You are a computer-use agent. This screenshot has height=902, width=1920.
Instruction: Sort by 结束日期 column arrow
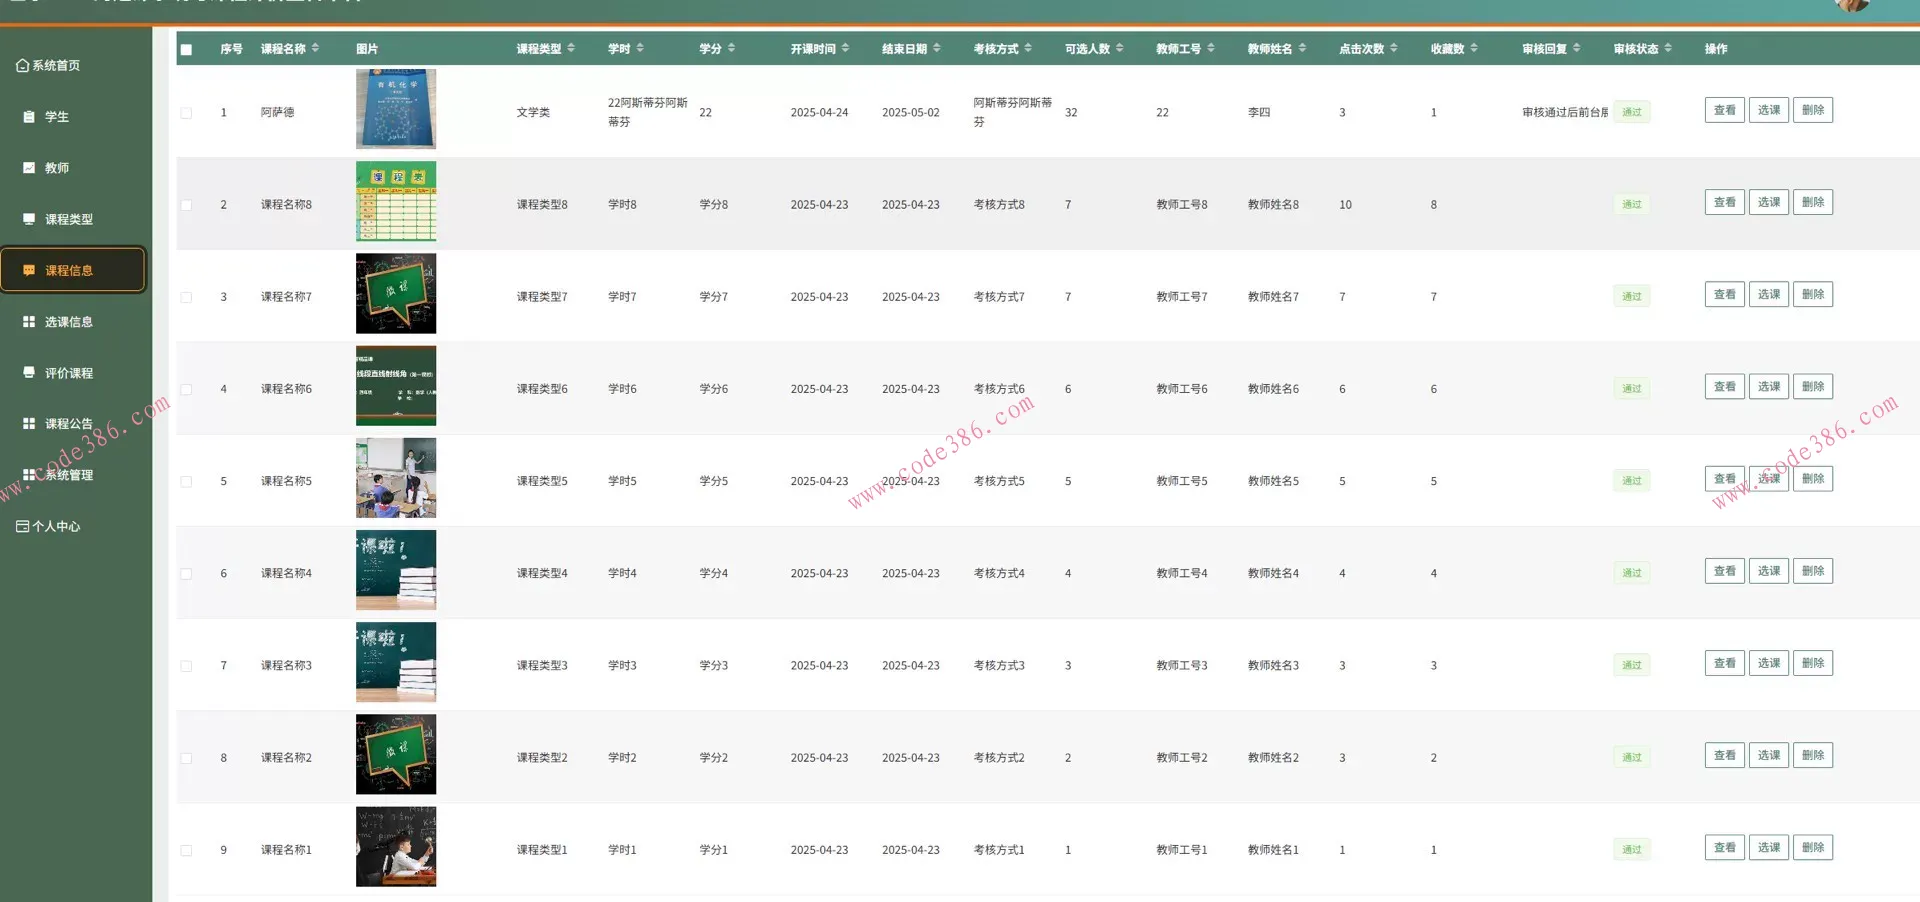tap(937, 48)
